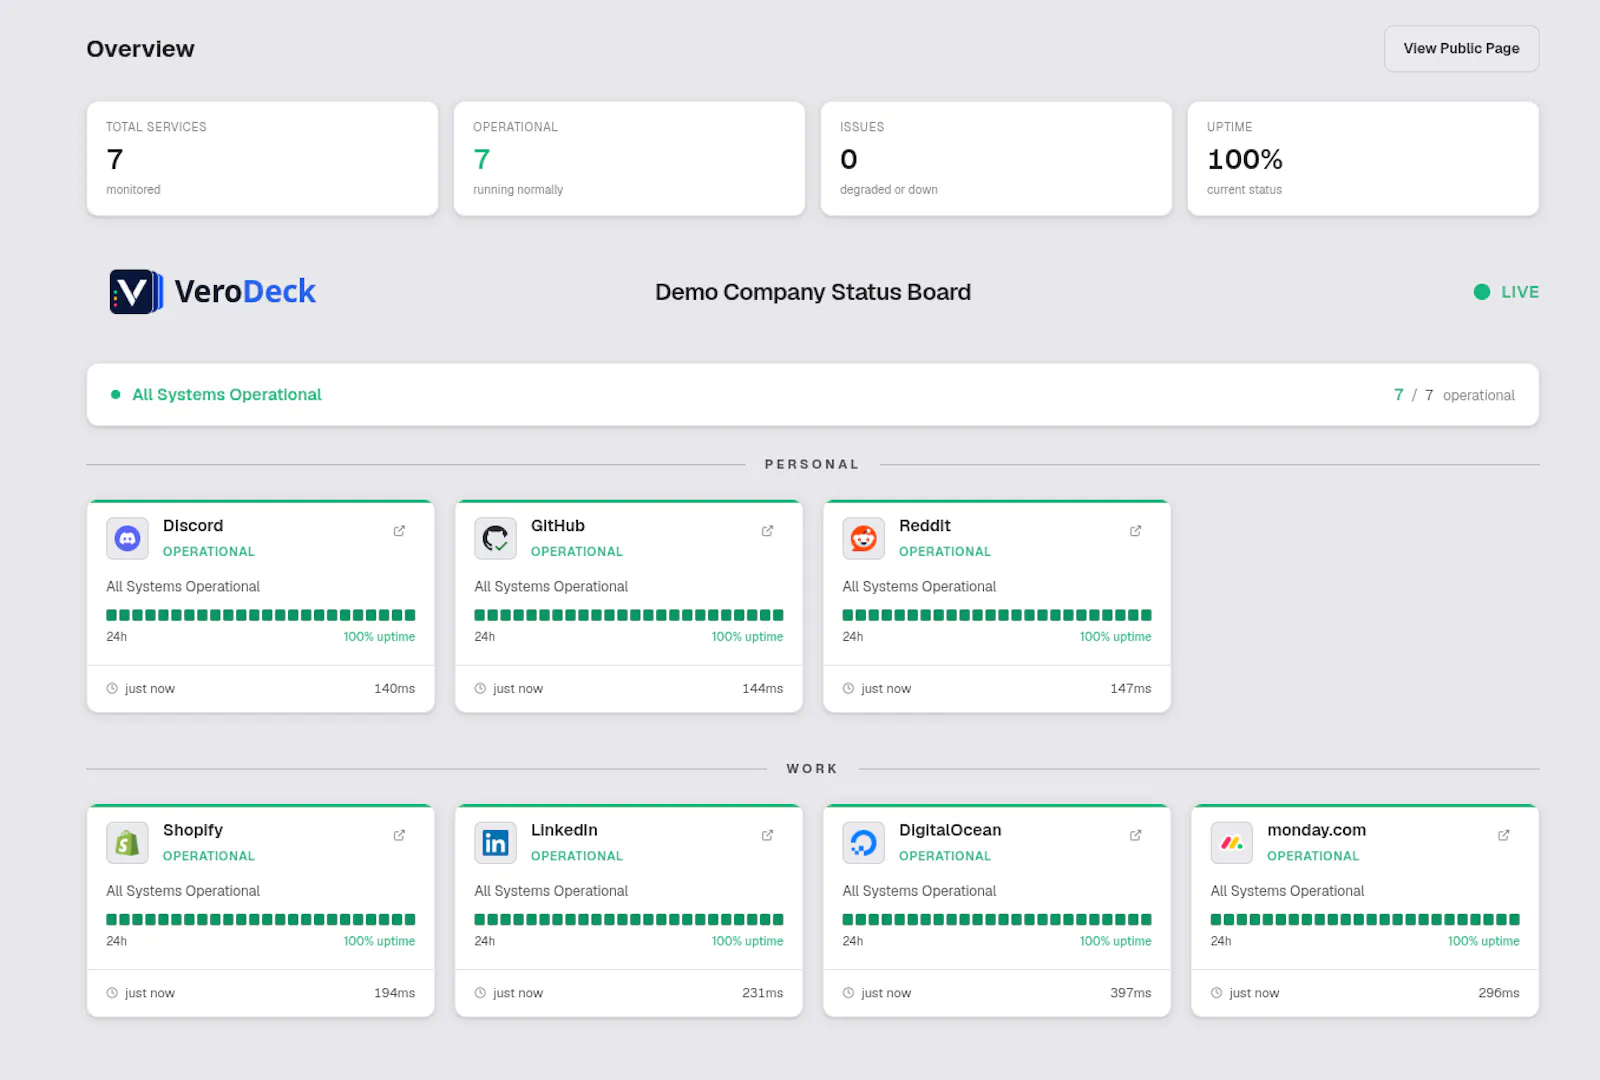The height and width of the screenshot is (1080, 1600).
Task: Click the All Systems Operational banner text
Action: (227, 394)
